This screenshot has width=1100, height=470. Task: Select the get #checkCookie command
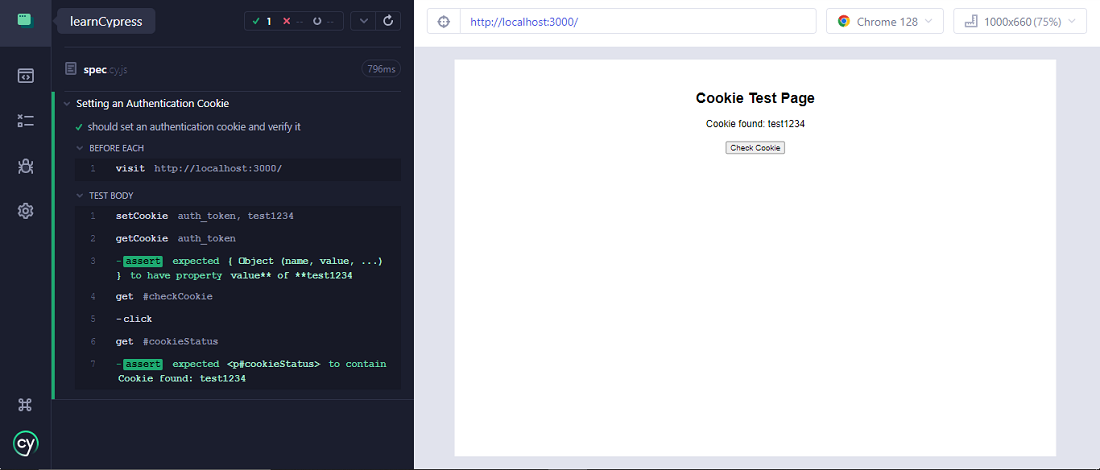pyautogui.click(x=238, y=297)
